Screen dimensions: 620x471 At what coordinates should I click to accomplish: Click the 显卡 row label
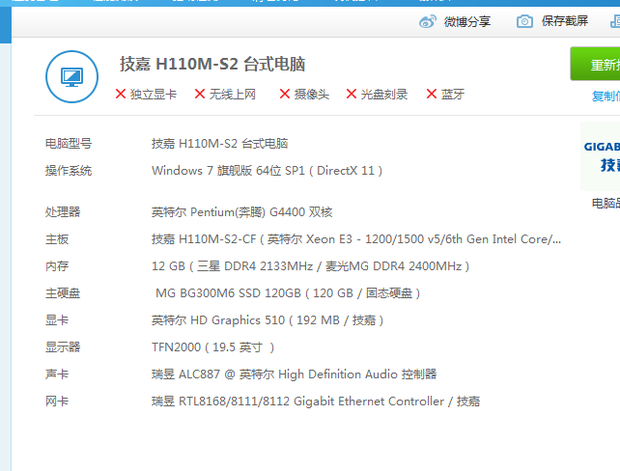coord(57,320)
